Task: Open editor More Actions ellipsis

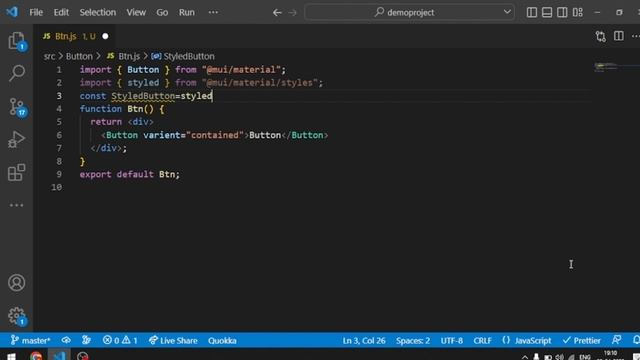Action: 636,36
